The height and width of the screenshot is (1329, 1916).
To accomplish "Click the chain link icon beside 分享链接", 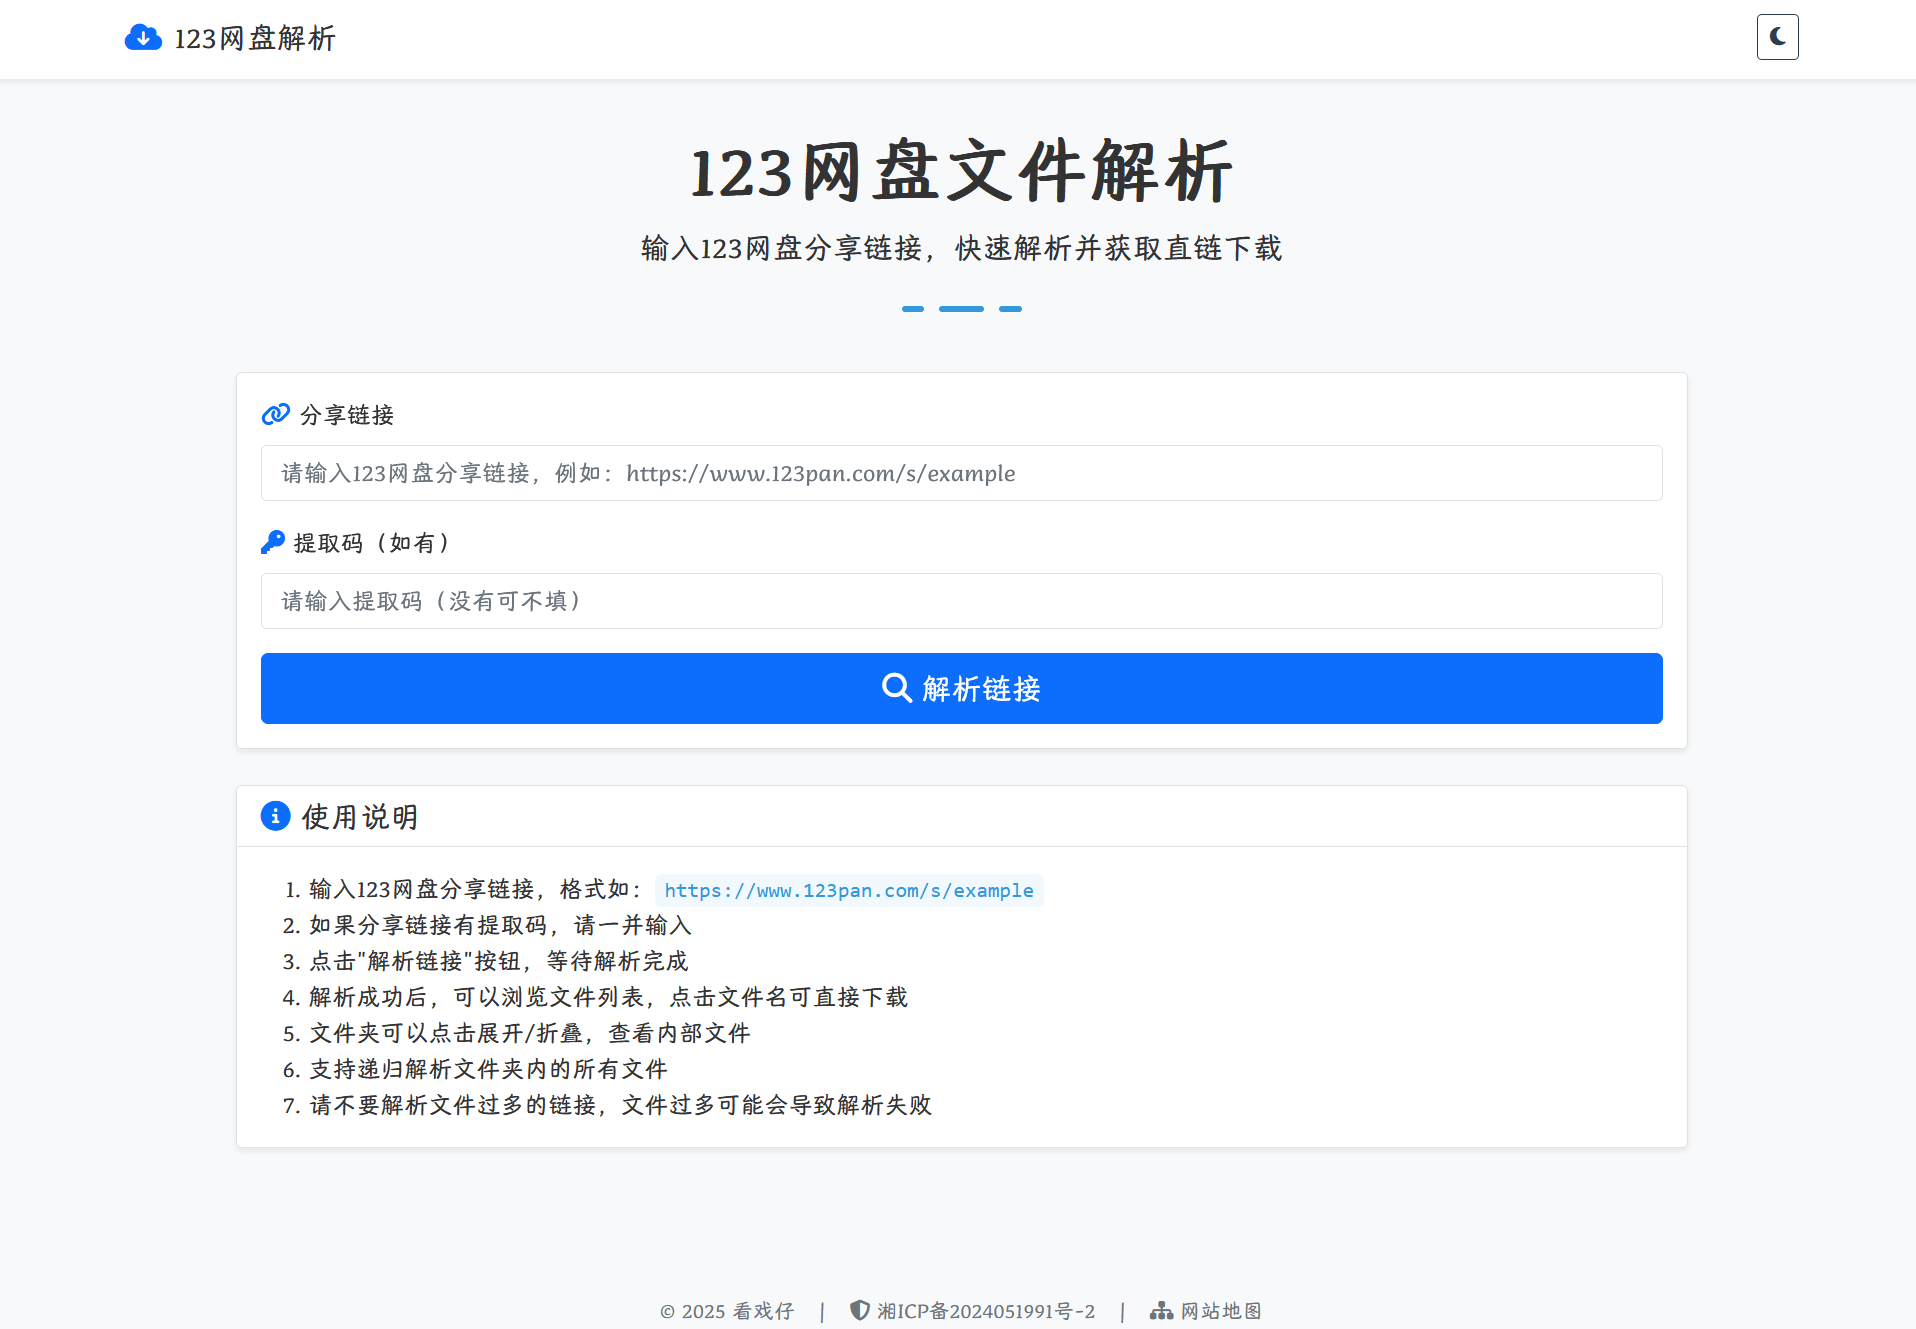I will [274, 414].
